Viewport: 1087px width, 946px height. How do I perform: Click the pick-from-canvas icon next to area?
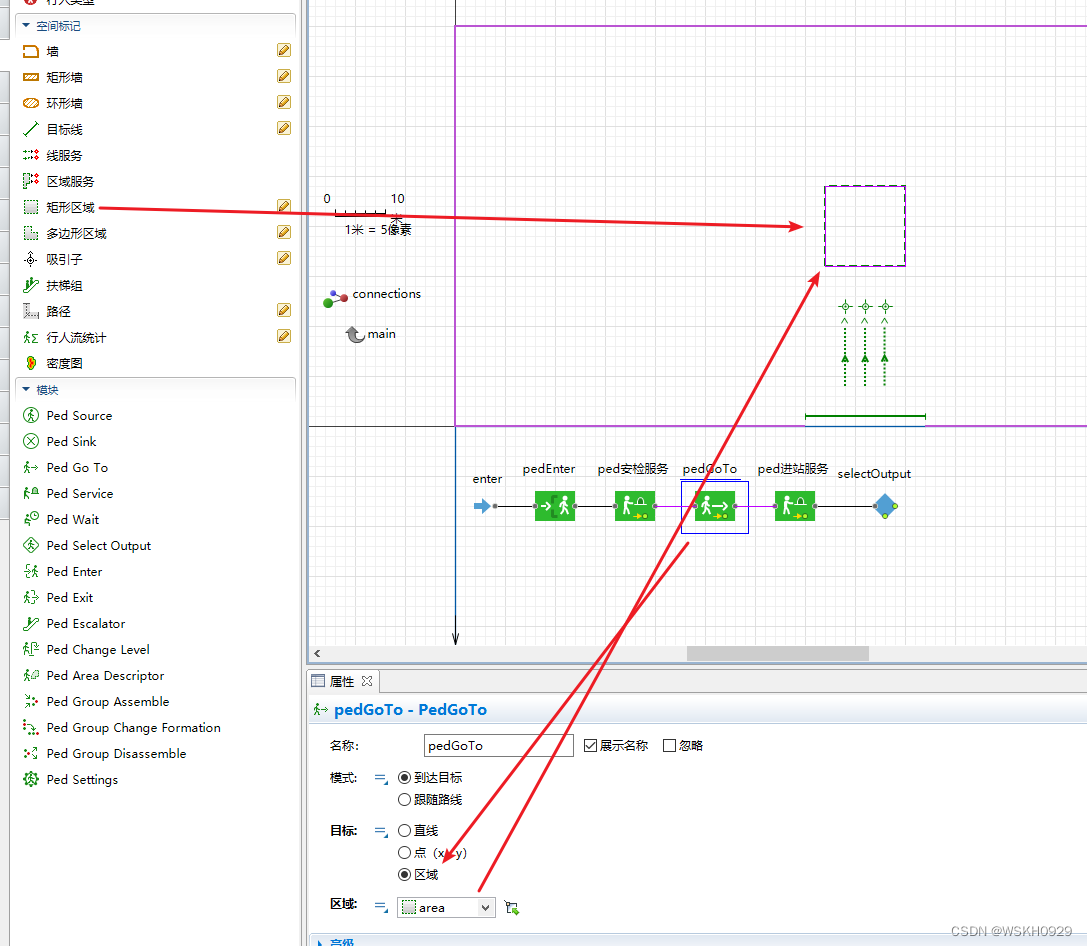pos(512,908)
